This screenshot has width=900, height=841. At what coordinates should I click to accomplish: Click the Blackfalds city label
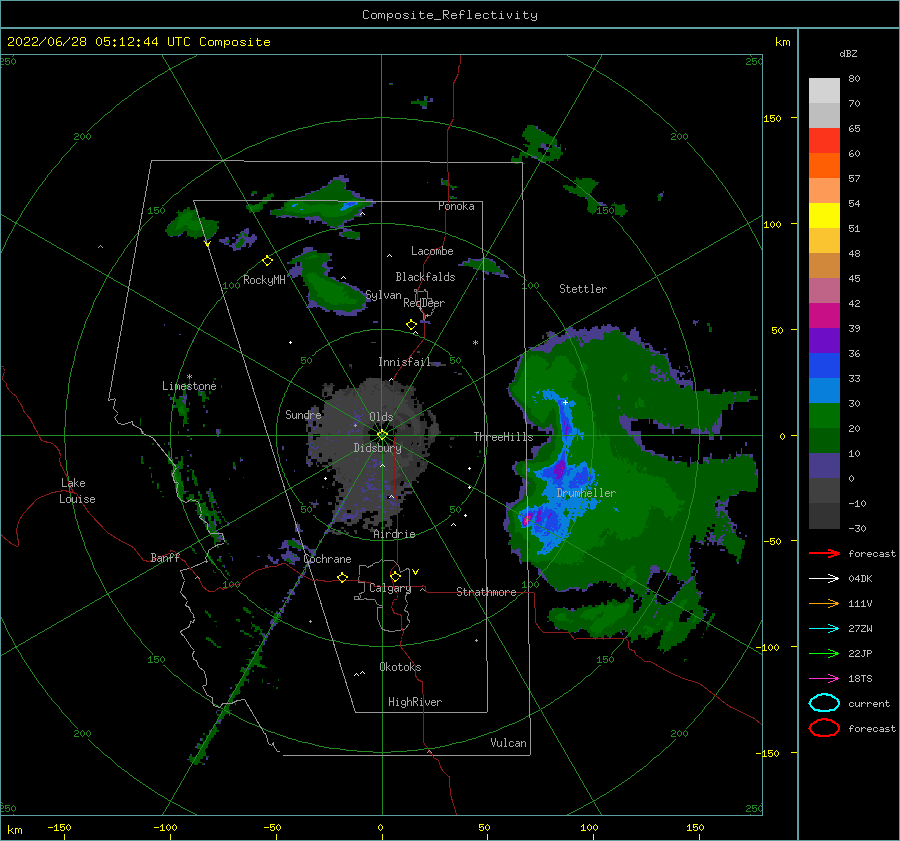[x=425, y=277]
